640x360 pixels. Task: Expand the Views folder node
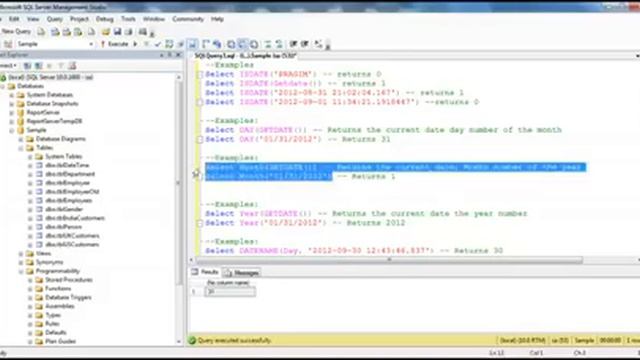tap(21, 253)
